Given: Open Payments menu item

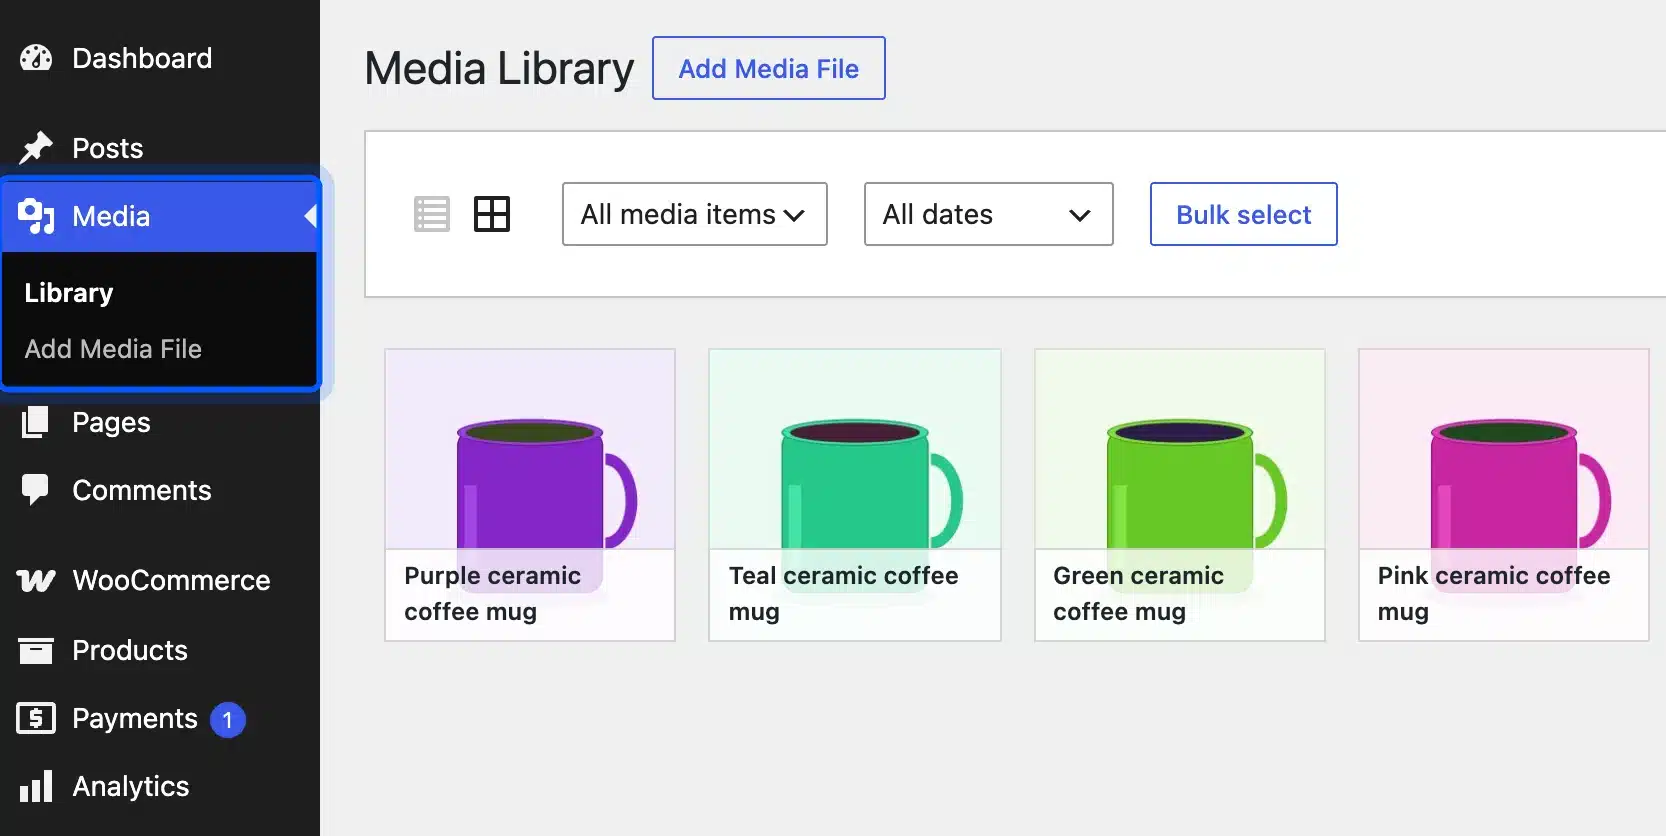Looking at the screenshot, I should pyautogui.click(x=160, y=718).
